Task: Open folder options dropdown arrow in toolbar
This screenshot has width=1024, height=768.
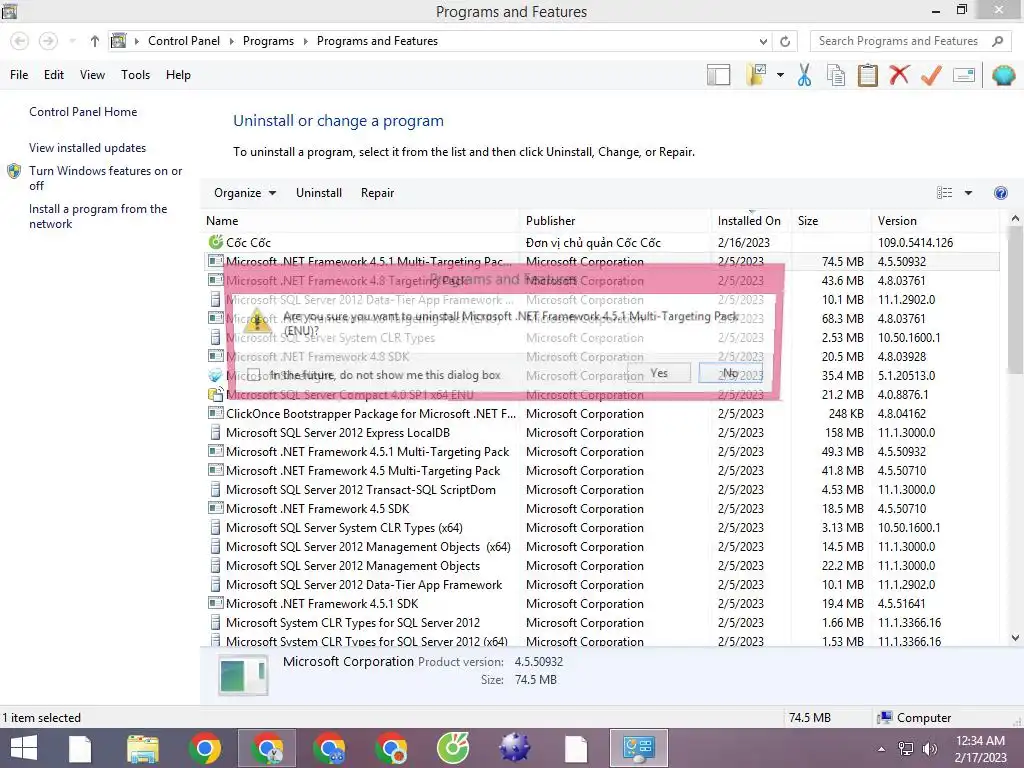Action: pos(780,75)
